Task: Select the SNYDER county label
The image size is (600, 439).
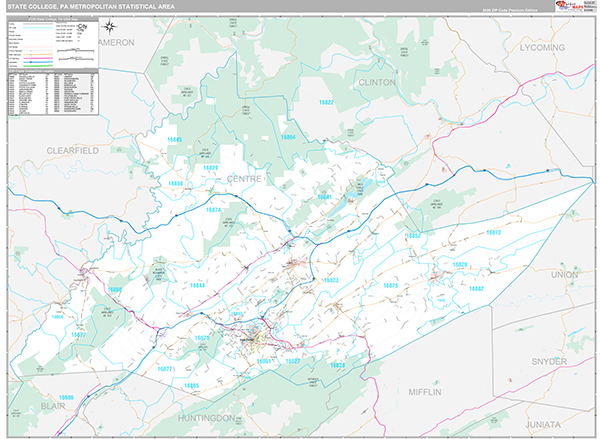Action: click(548, 360)
